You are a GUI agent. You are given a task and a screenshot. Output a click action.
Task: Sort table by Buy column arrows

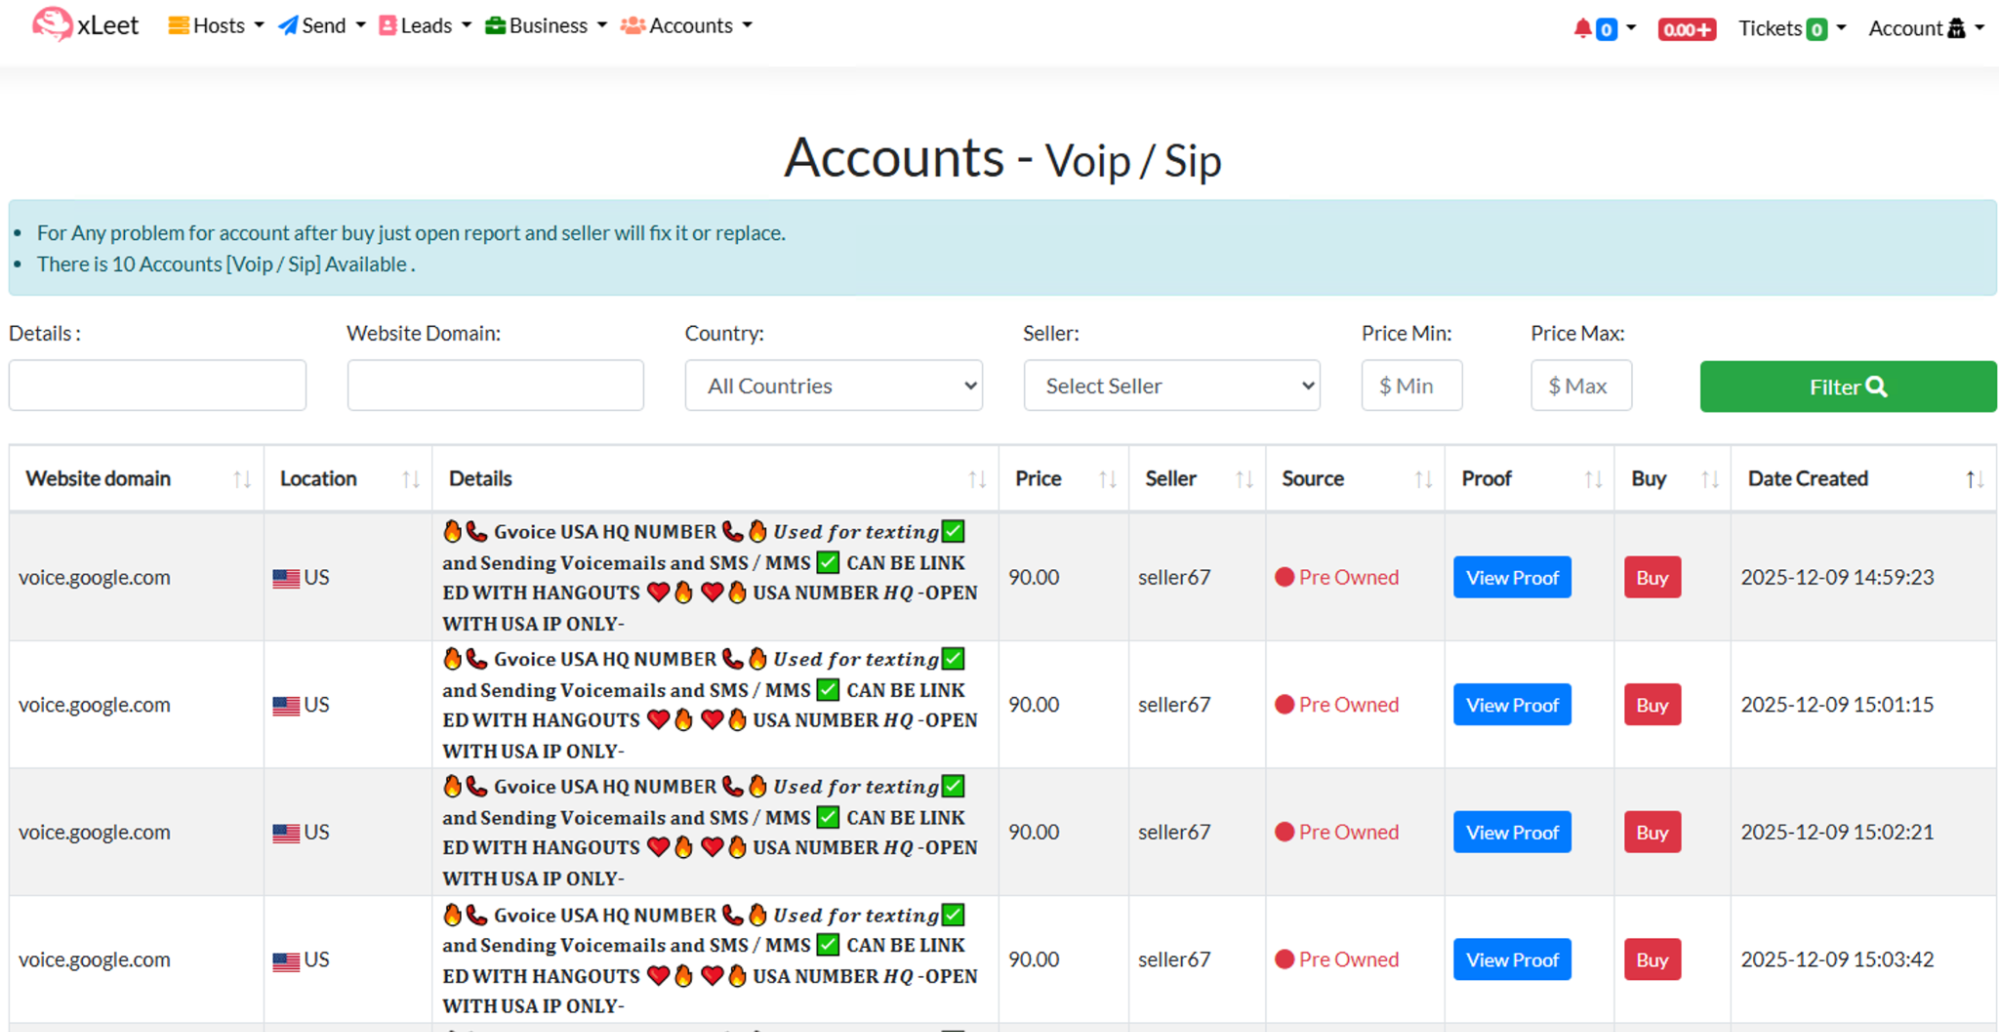(1710, 479)
